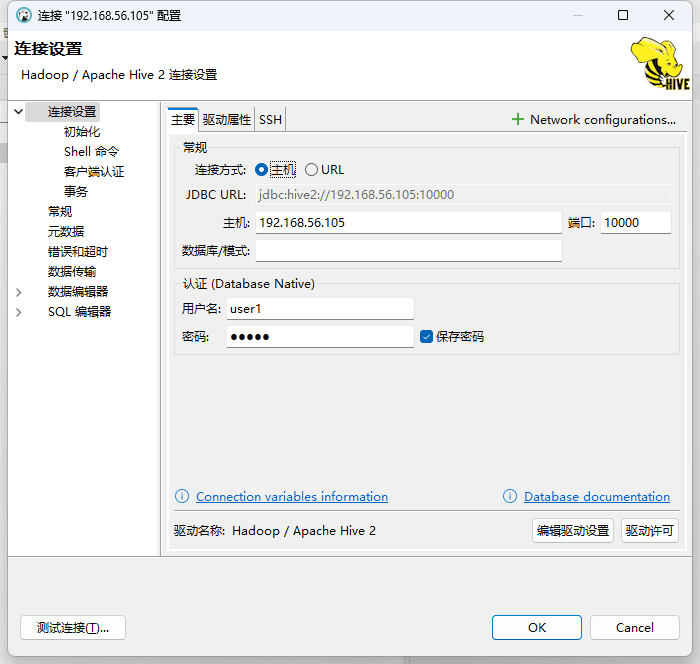This screenshot has width=700, height=664.
Task: Close the configuration dialog window
Action: pos(669,15)
